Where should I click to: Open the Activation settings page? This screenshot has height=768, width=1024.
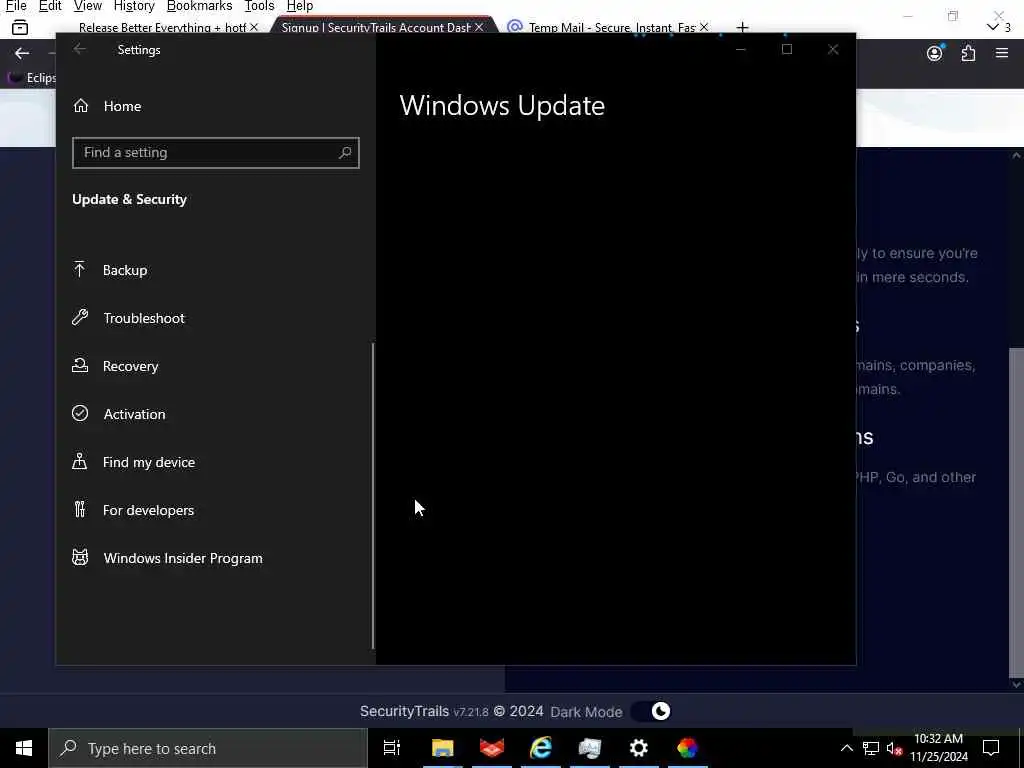pos(134,414)
